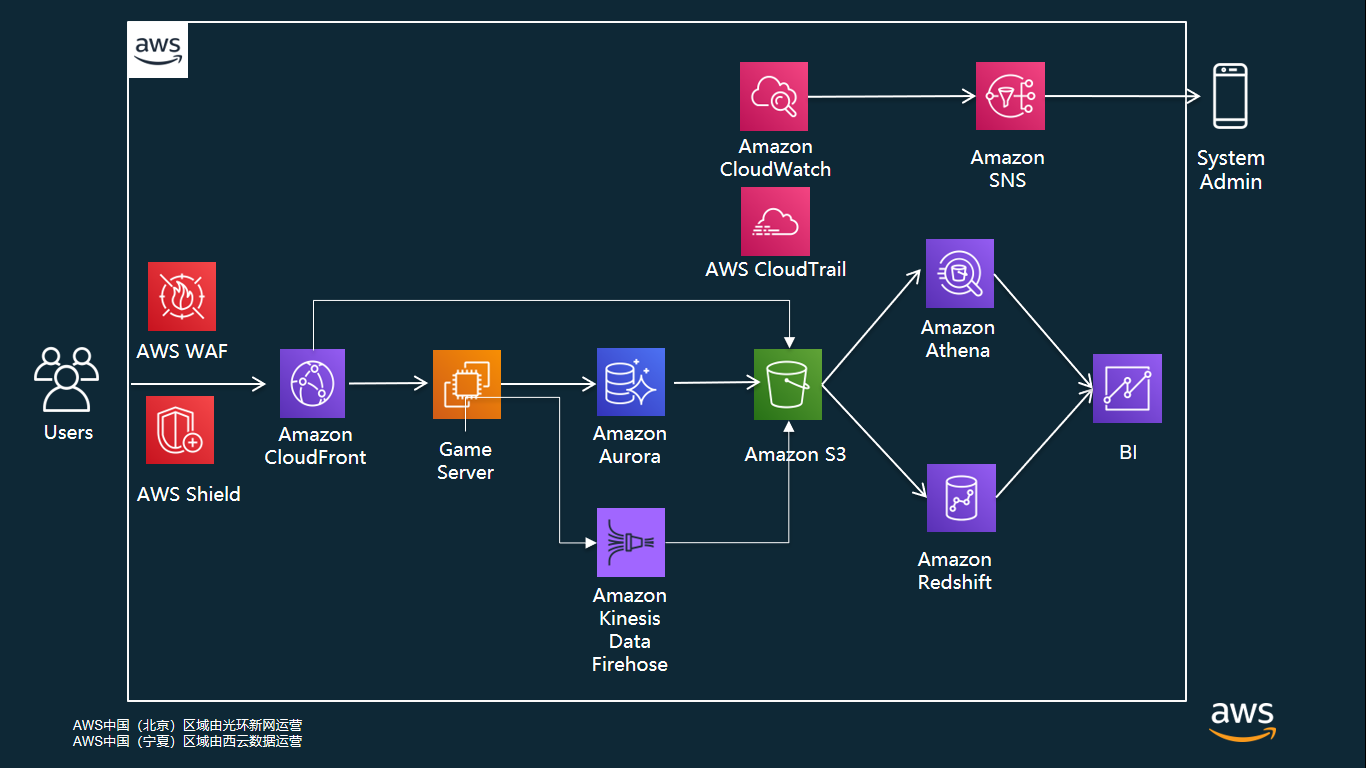Click the System Admin phone icon
This screenshot has width=1366, height=768.
tap(1230, 96)
